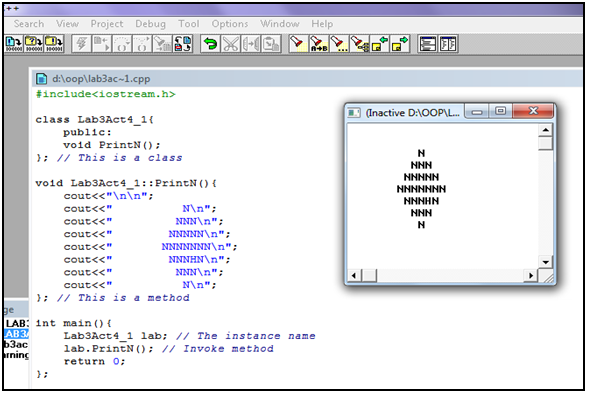Open the View menu
Viewport: 589px width, 393px height.
(x=68, y=24)
